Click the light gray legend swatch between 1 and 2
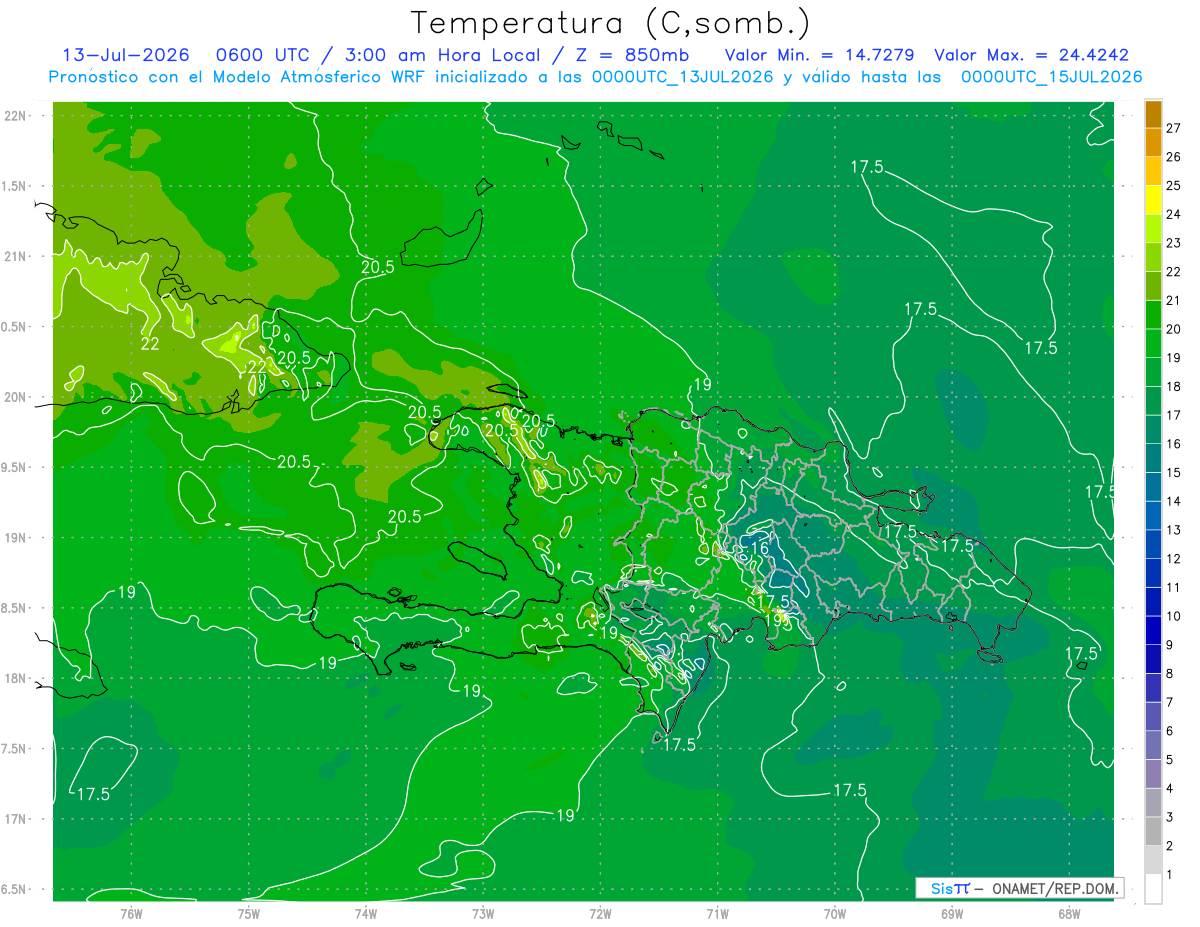Screen dimensions: 1200x927 click(x=1153, y=860)
